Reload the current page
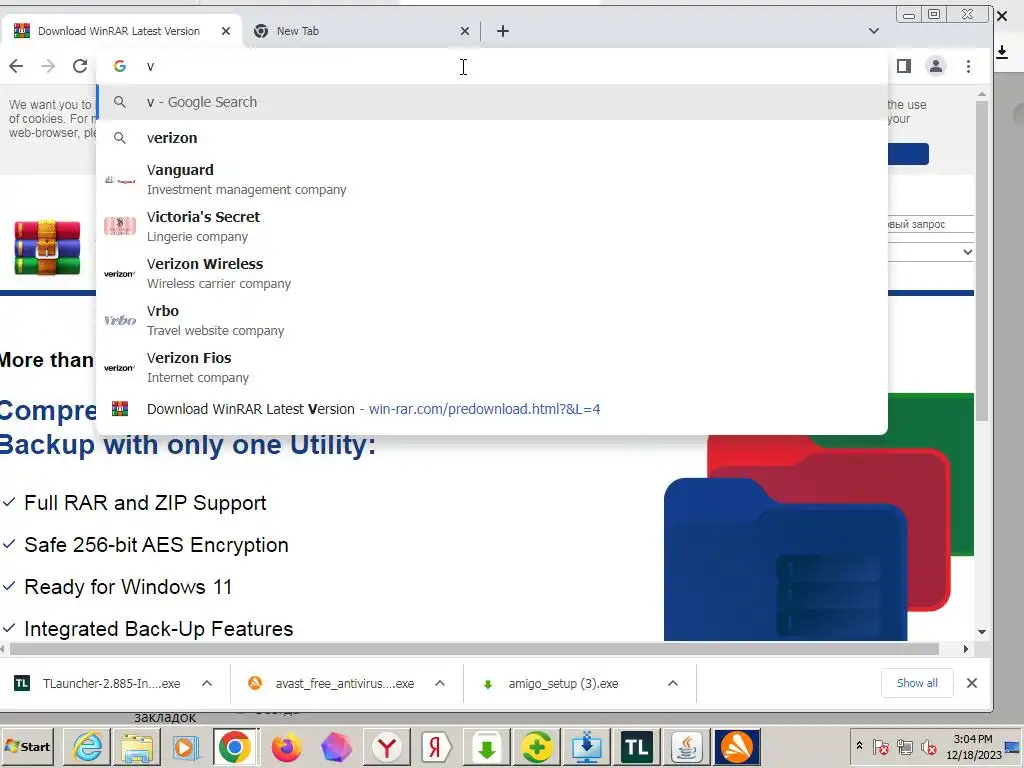This screenshot has height=768, width=1024. [80, 66]
